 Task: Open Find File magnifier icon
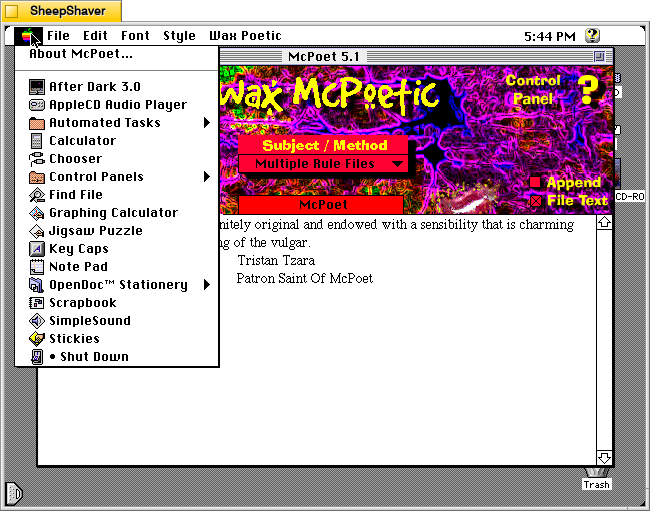37,195
